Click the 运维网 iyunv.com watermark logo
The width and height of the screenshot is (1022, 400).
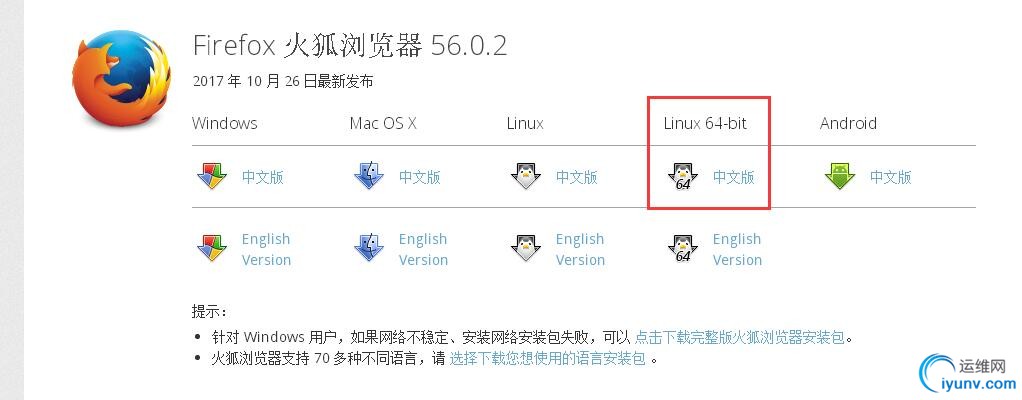click(x=967, y=375)
